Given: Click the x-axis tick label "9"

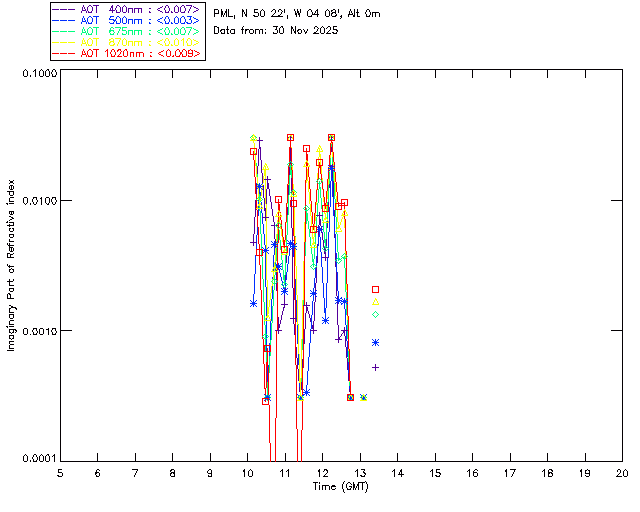Looking at the screenshot, I should (210, 473).
